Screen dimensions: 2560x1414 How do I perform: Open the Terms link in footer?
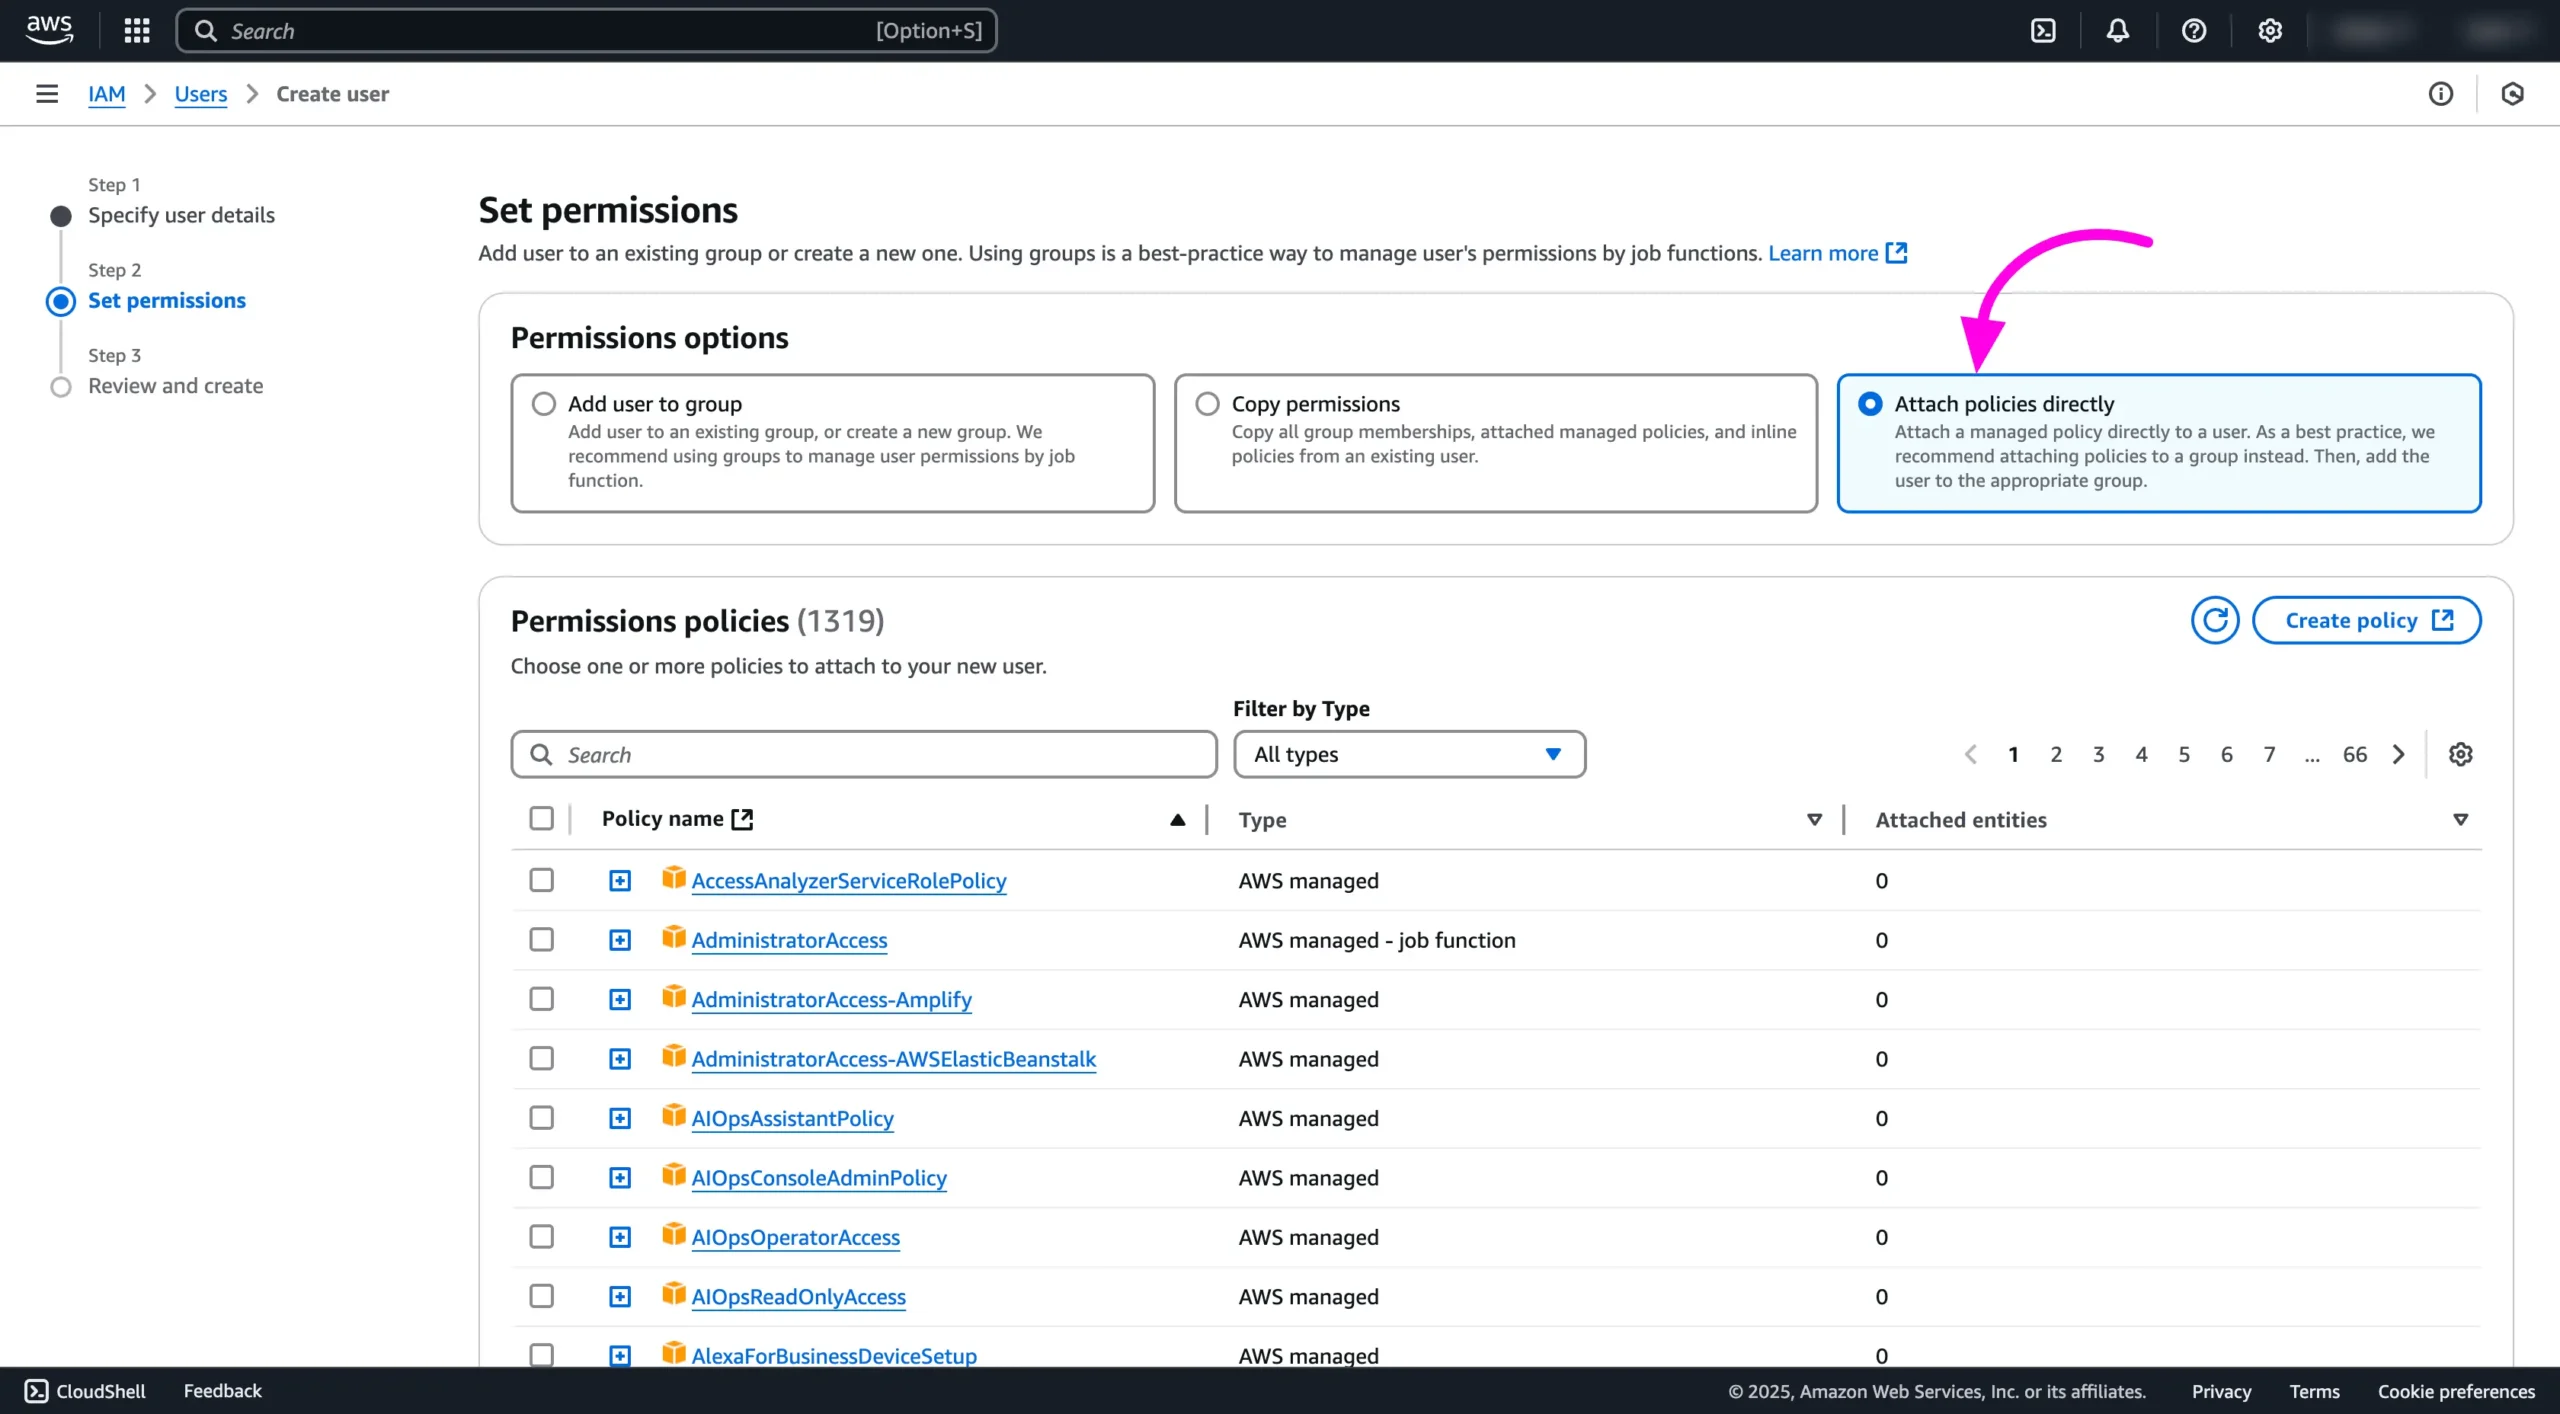click(2314, 1391)
